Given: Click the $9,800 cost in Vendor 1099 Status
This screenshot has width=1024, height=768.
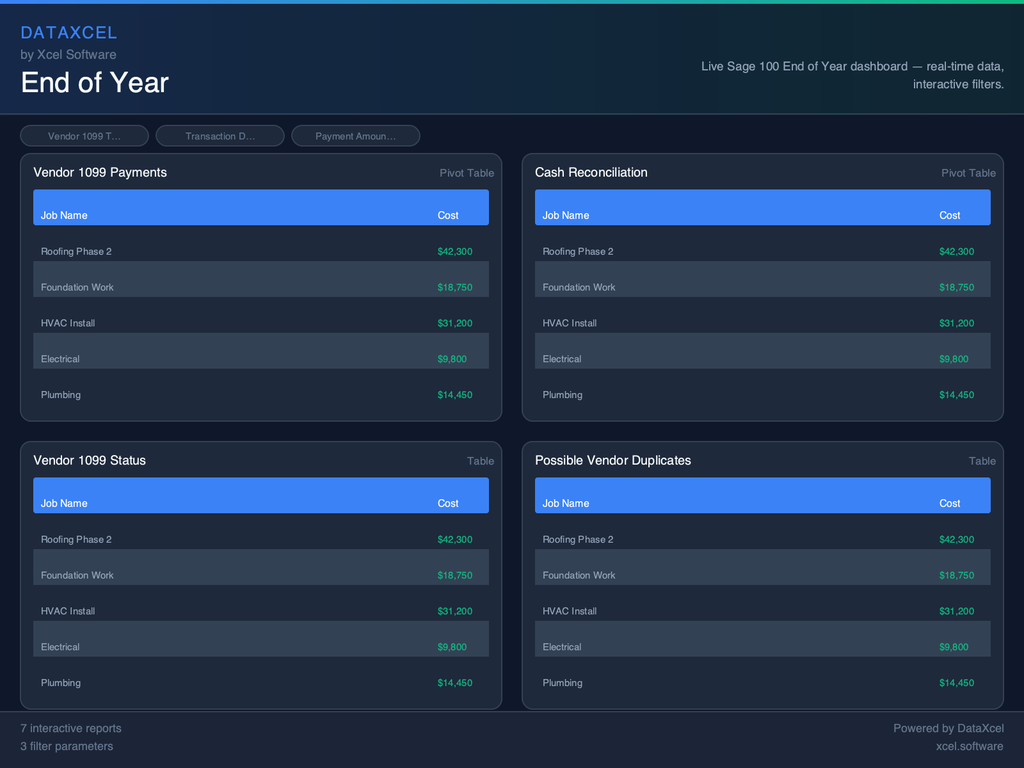Looking at the screenshot, I should click(x=452, y=647).
